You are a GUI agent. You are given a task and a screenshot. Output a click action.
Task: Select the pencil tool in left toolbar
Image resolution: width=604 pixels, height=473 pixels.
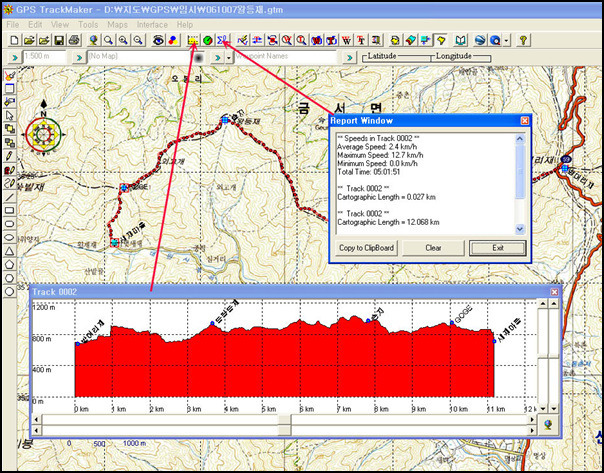click(x=10, y=156)
